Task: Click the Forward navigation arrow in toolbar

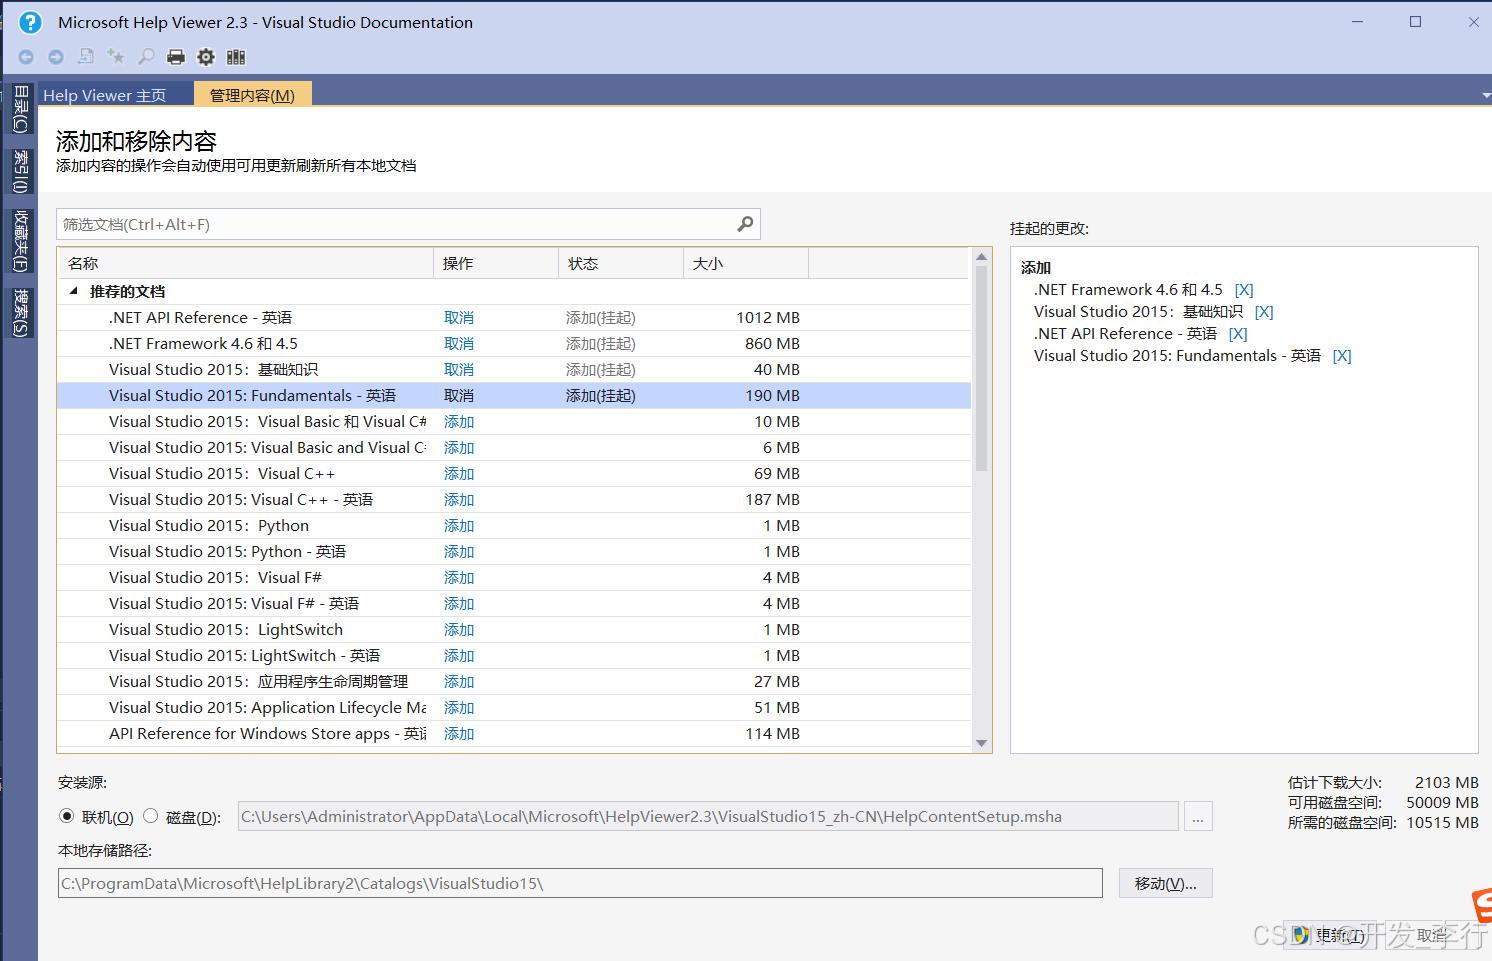Action: [x=56, y=57]
